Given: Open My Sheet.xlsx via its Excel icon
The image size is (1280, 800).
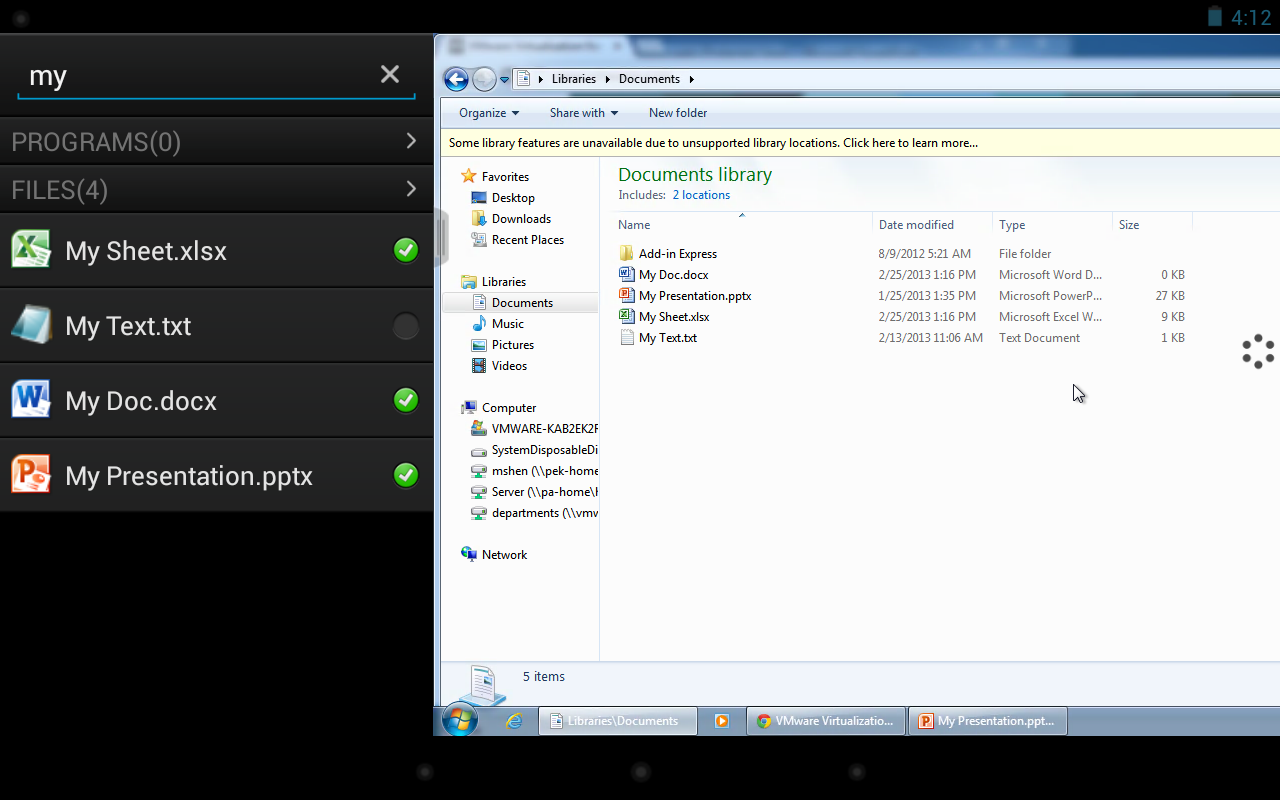Looking at the screenshot, I should click(29, 250).
